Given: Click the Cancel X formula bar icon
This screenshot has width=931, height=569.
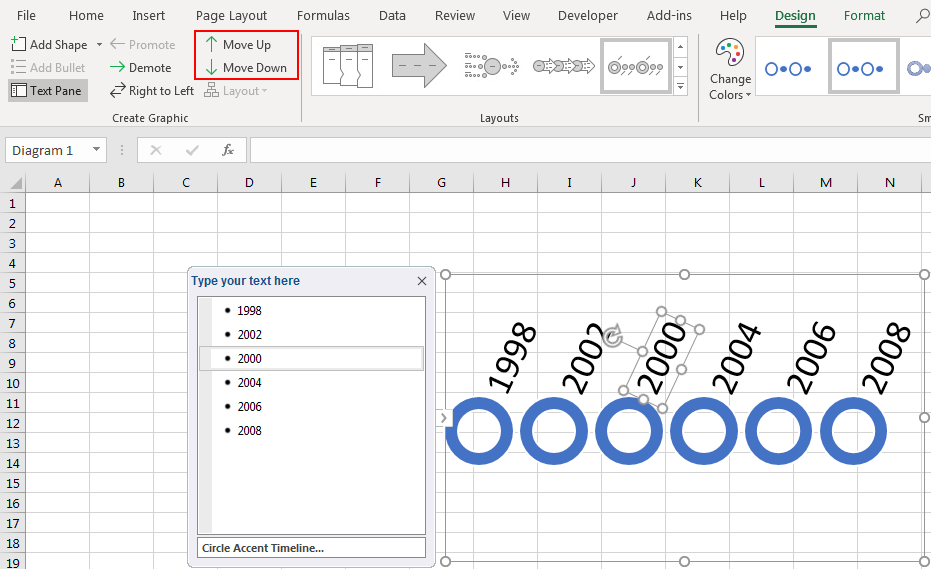Looking at the screenshot, I should 156,150.
